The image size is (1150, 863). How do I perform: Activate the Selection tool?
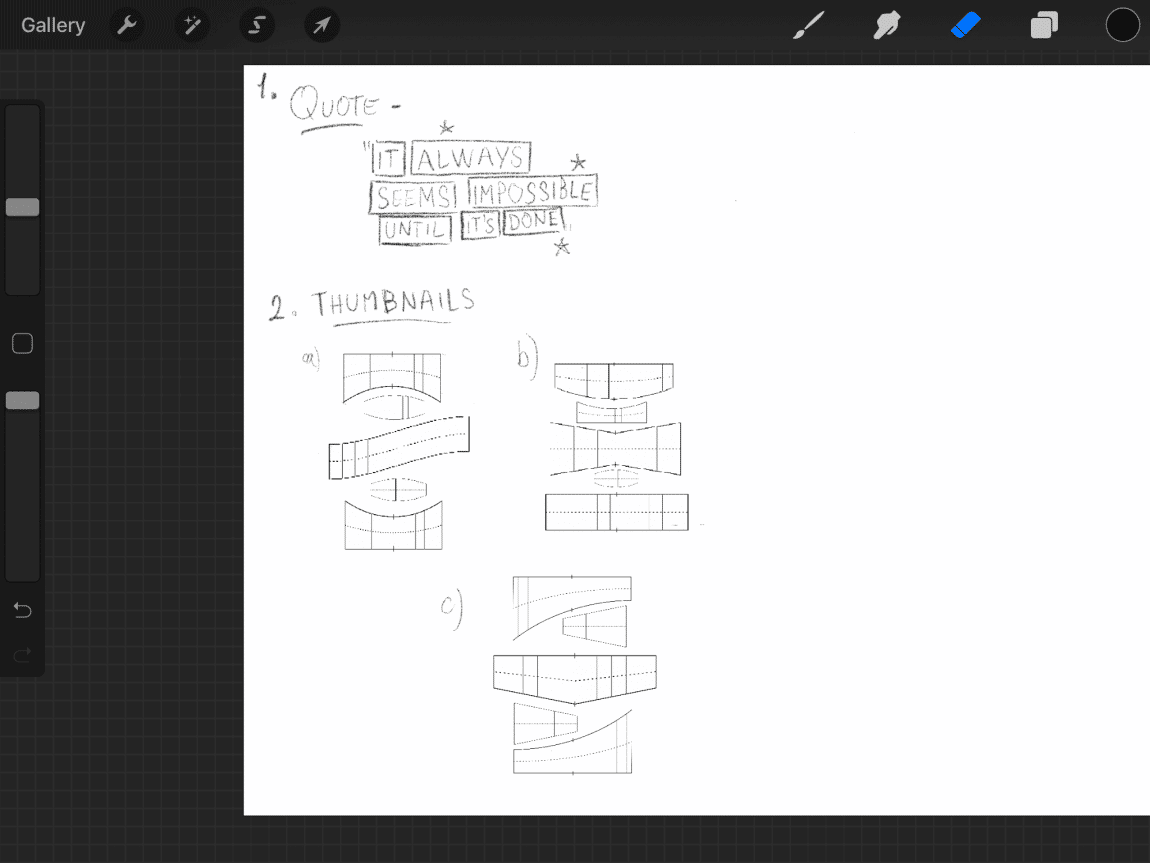pos(257,25)
